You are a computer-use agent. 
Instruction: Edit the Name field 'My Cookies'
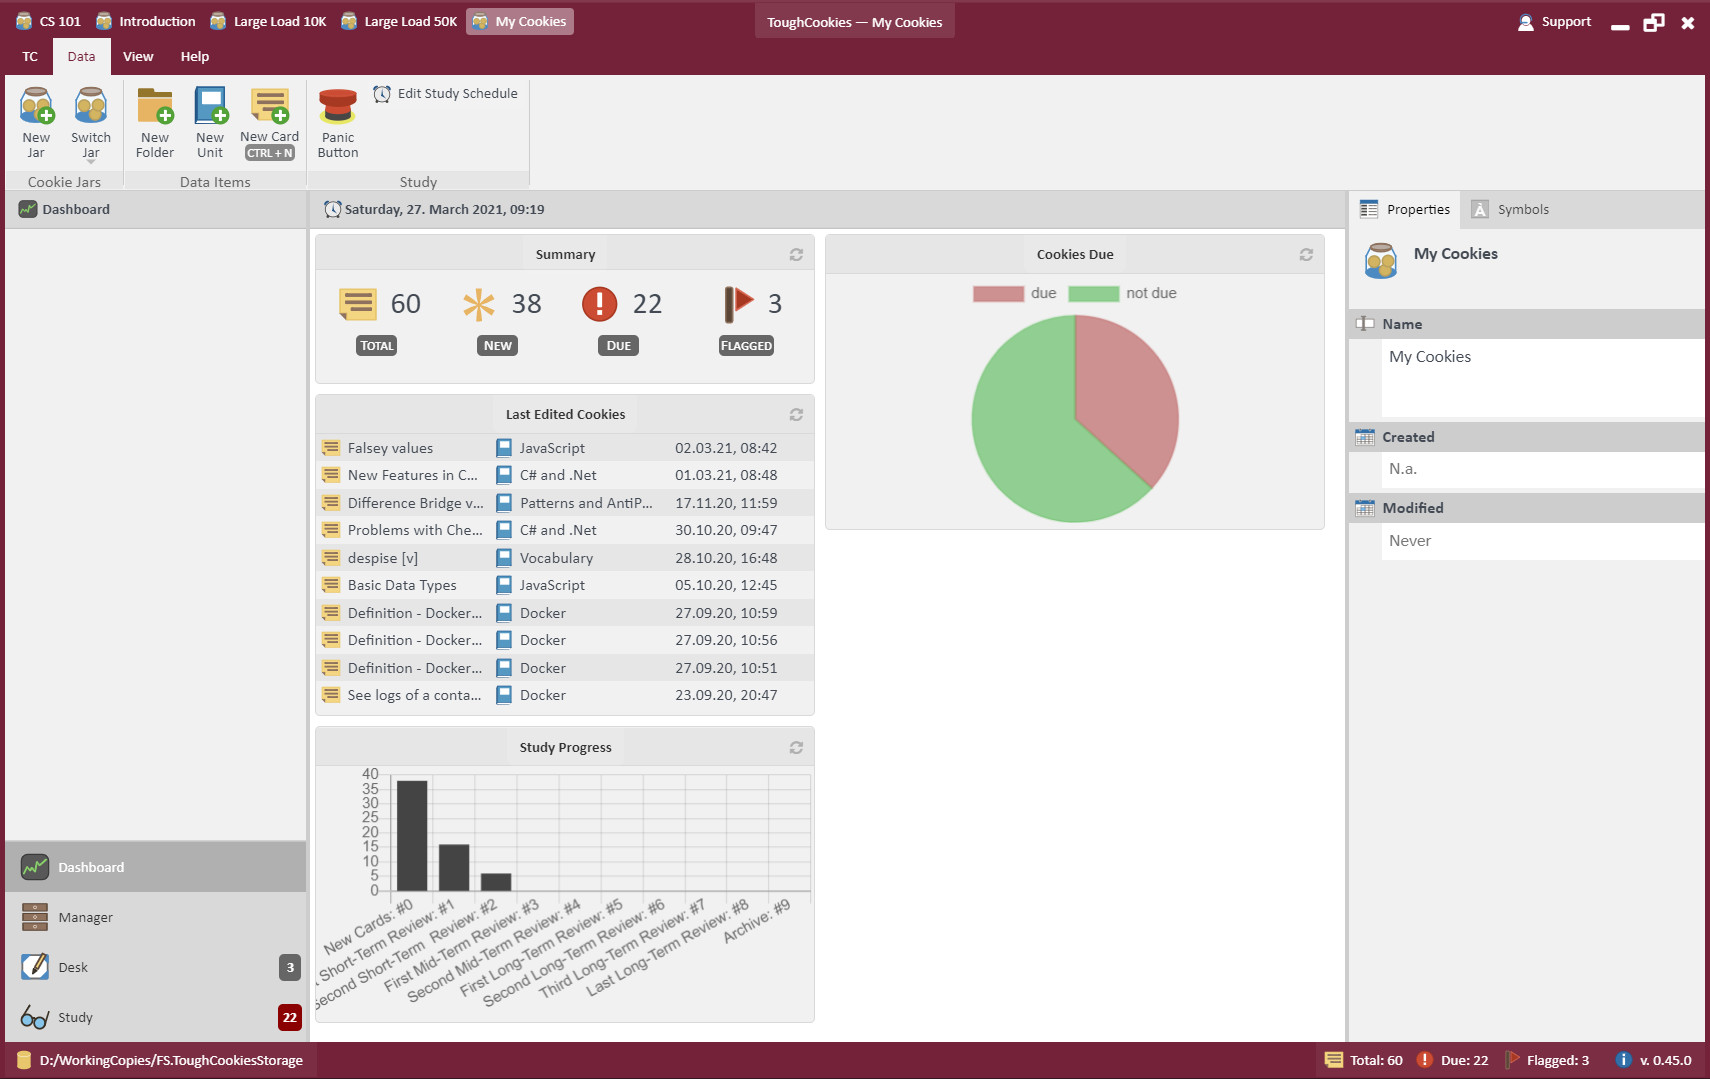click(1542, 377)
